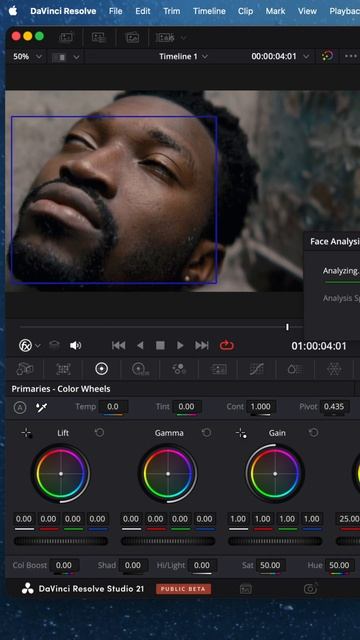Click the viewer split layout icon next to 50%

click(x=60, y=57)
